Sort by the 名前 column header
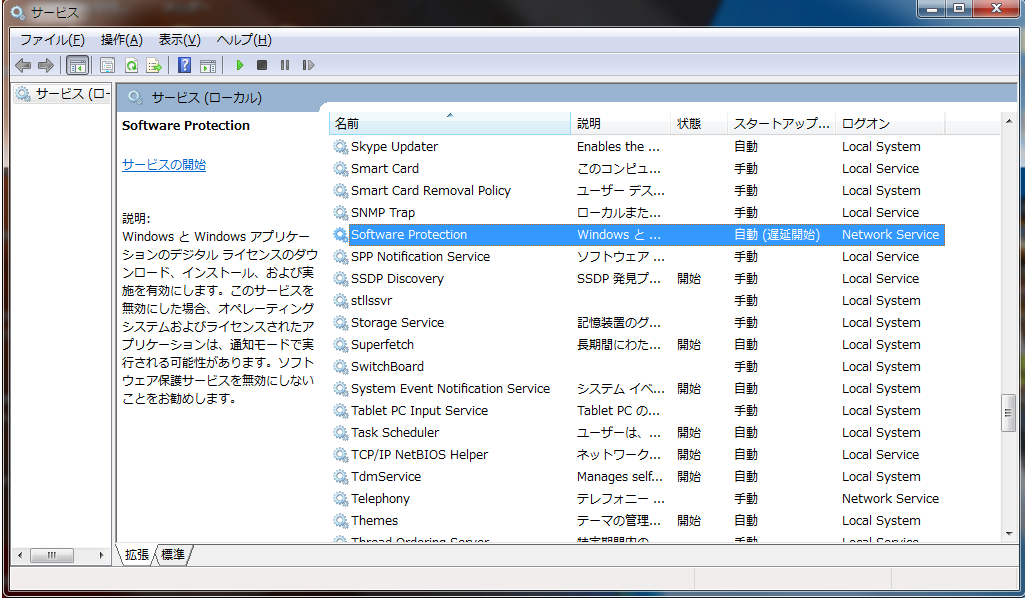Viewport: 1025px width, 598px height. [x=450, y=124]
